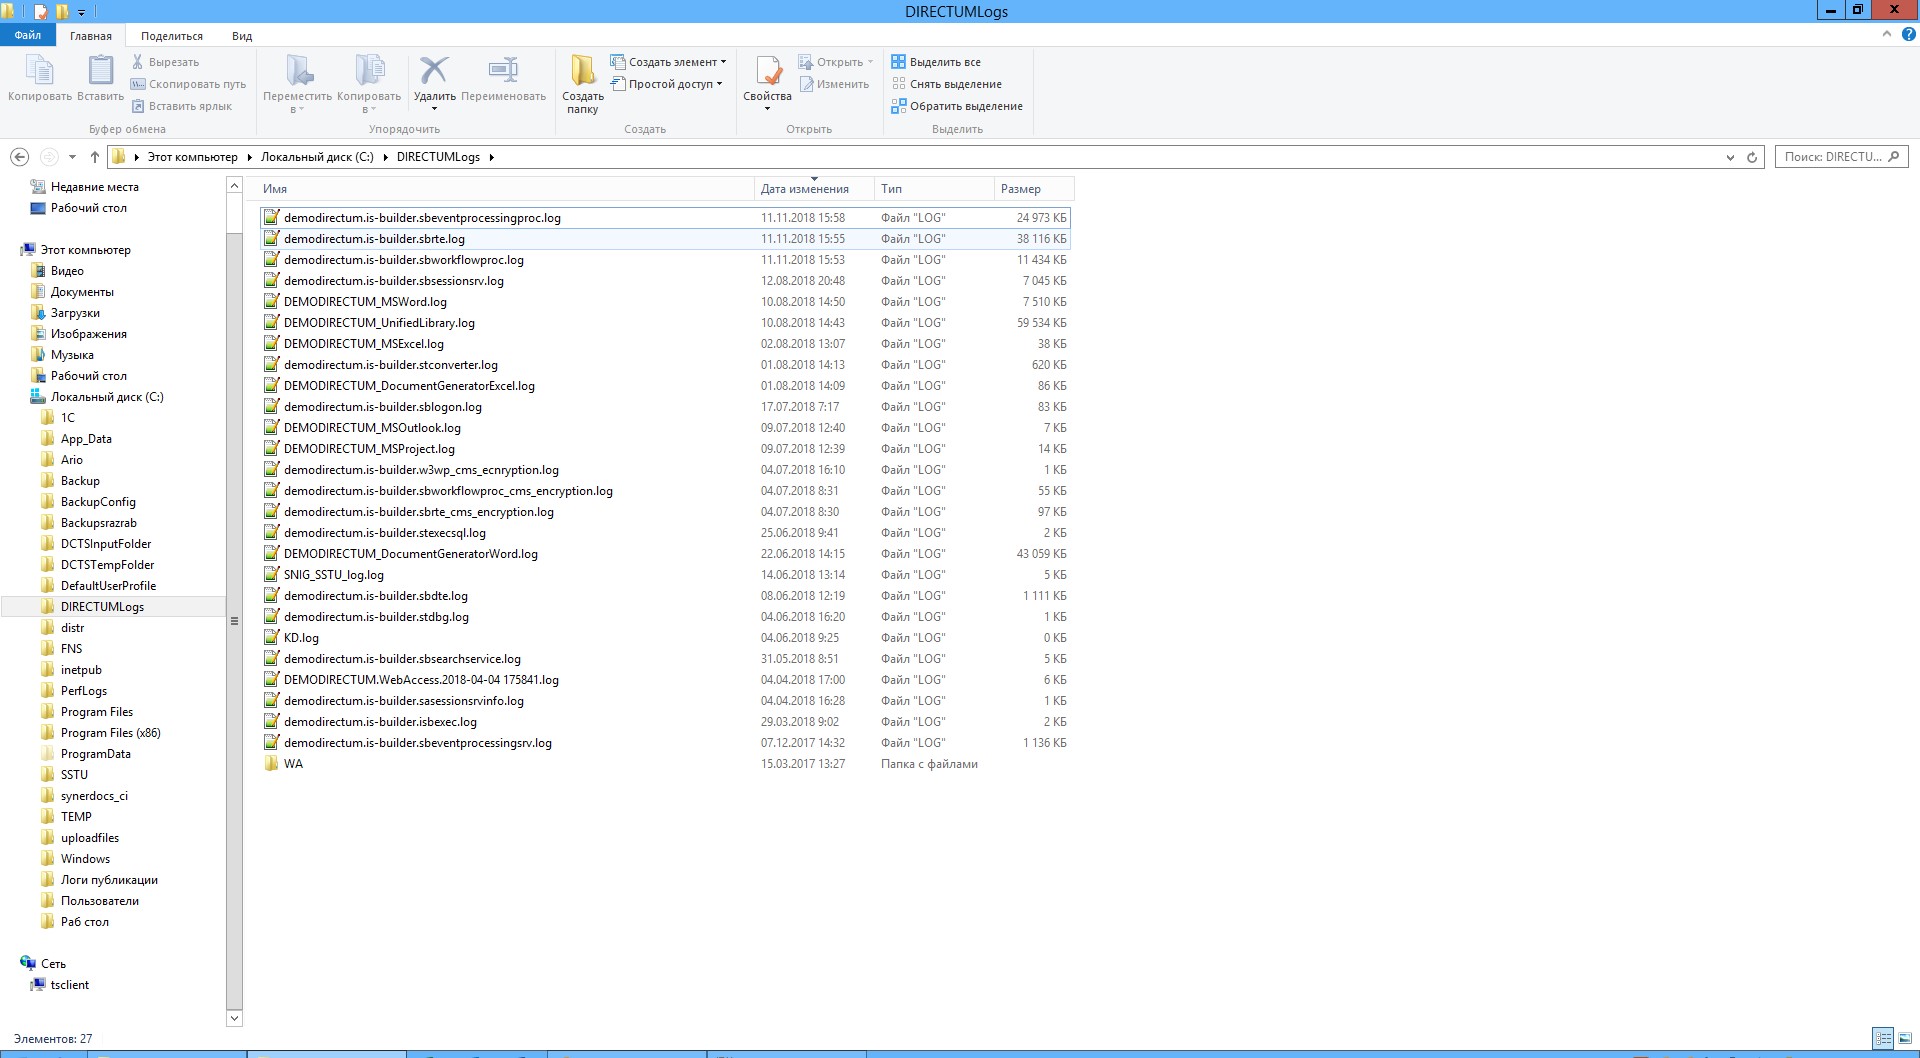Select the sbrte.log file icon

pos(271,239)
